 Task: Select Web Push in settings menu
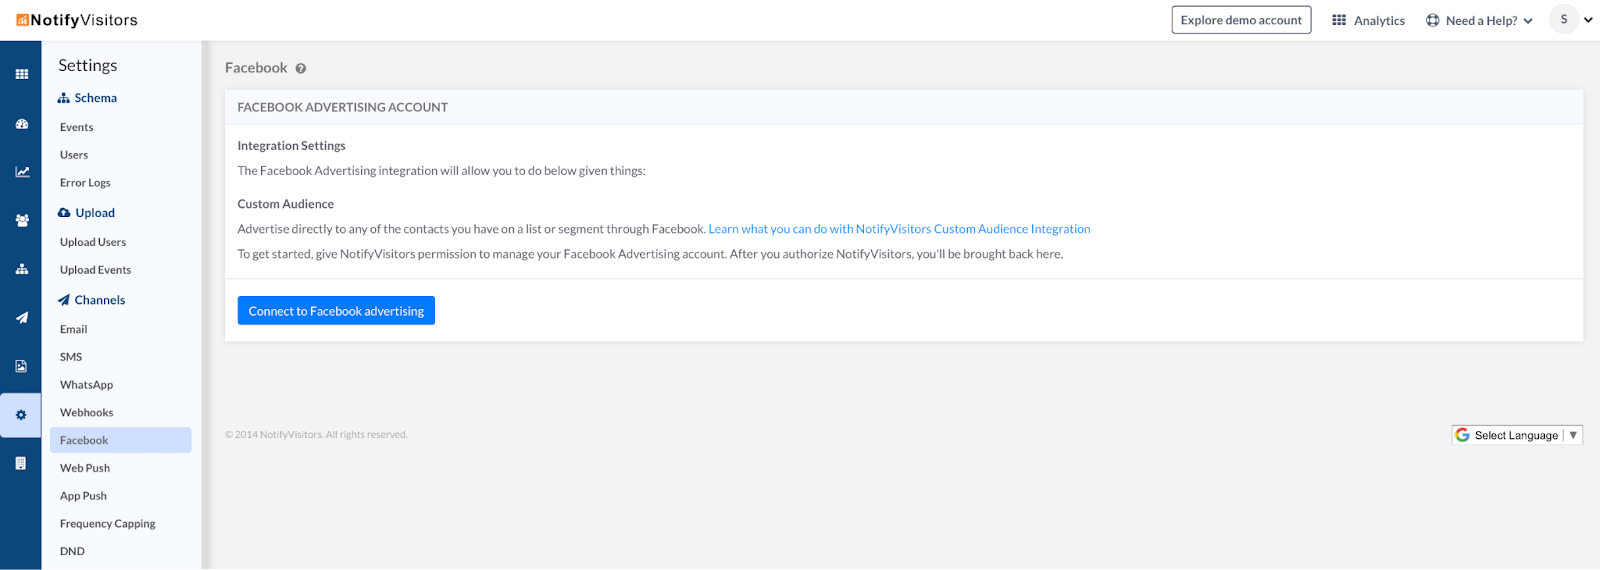[85, 468]
